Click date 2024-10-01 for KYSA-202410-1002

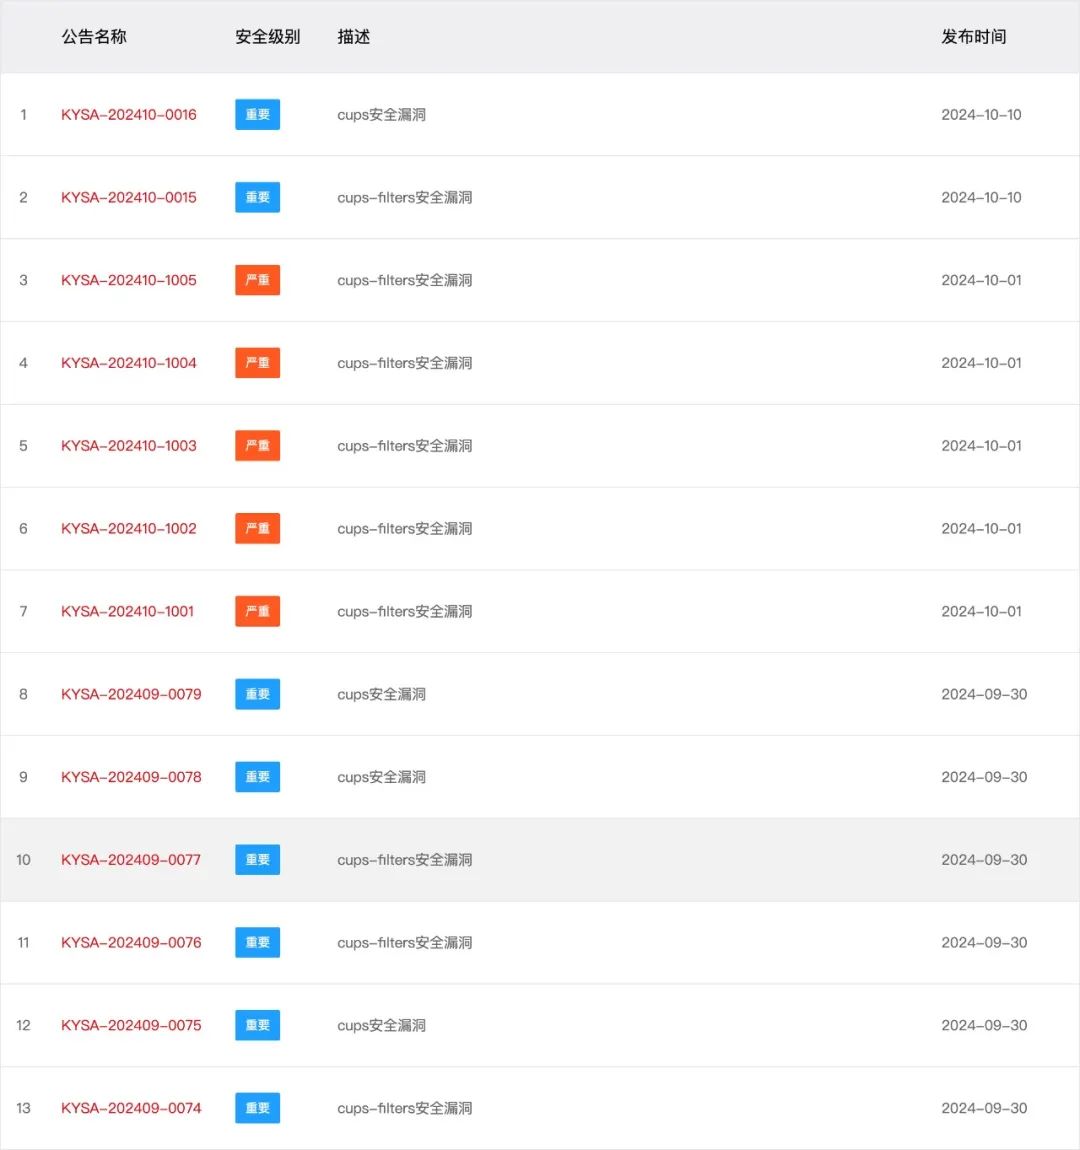pos(981,529)
